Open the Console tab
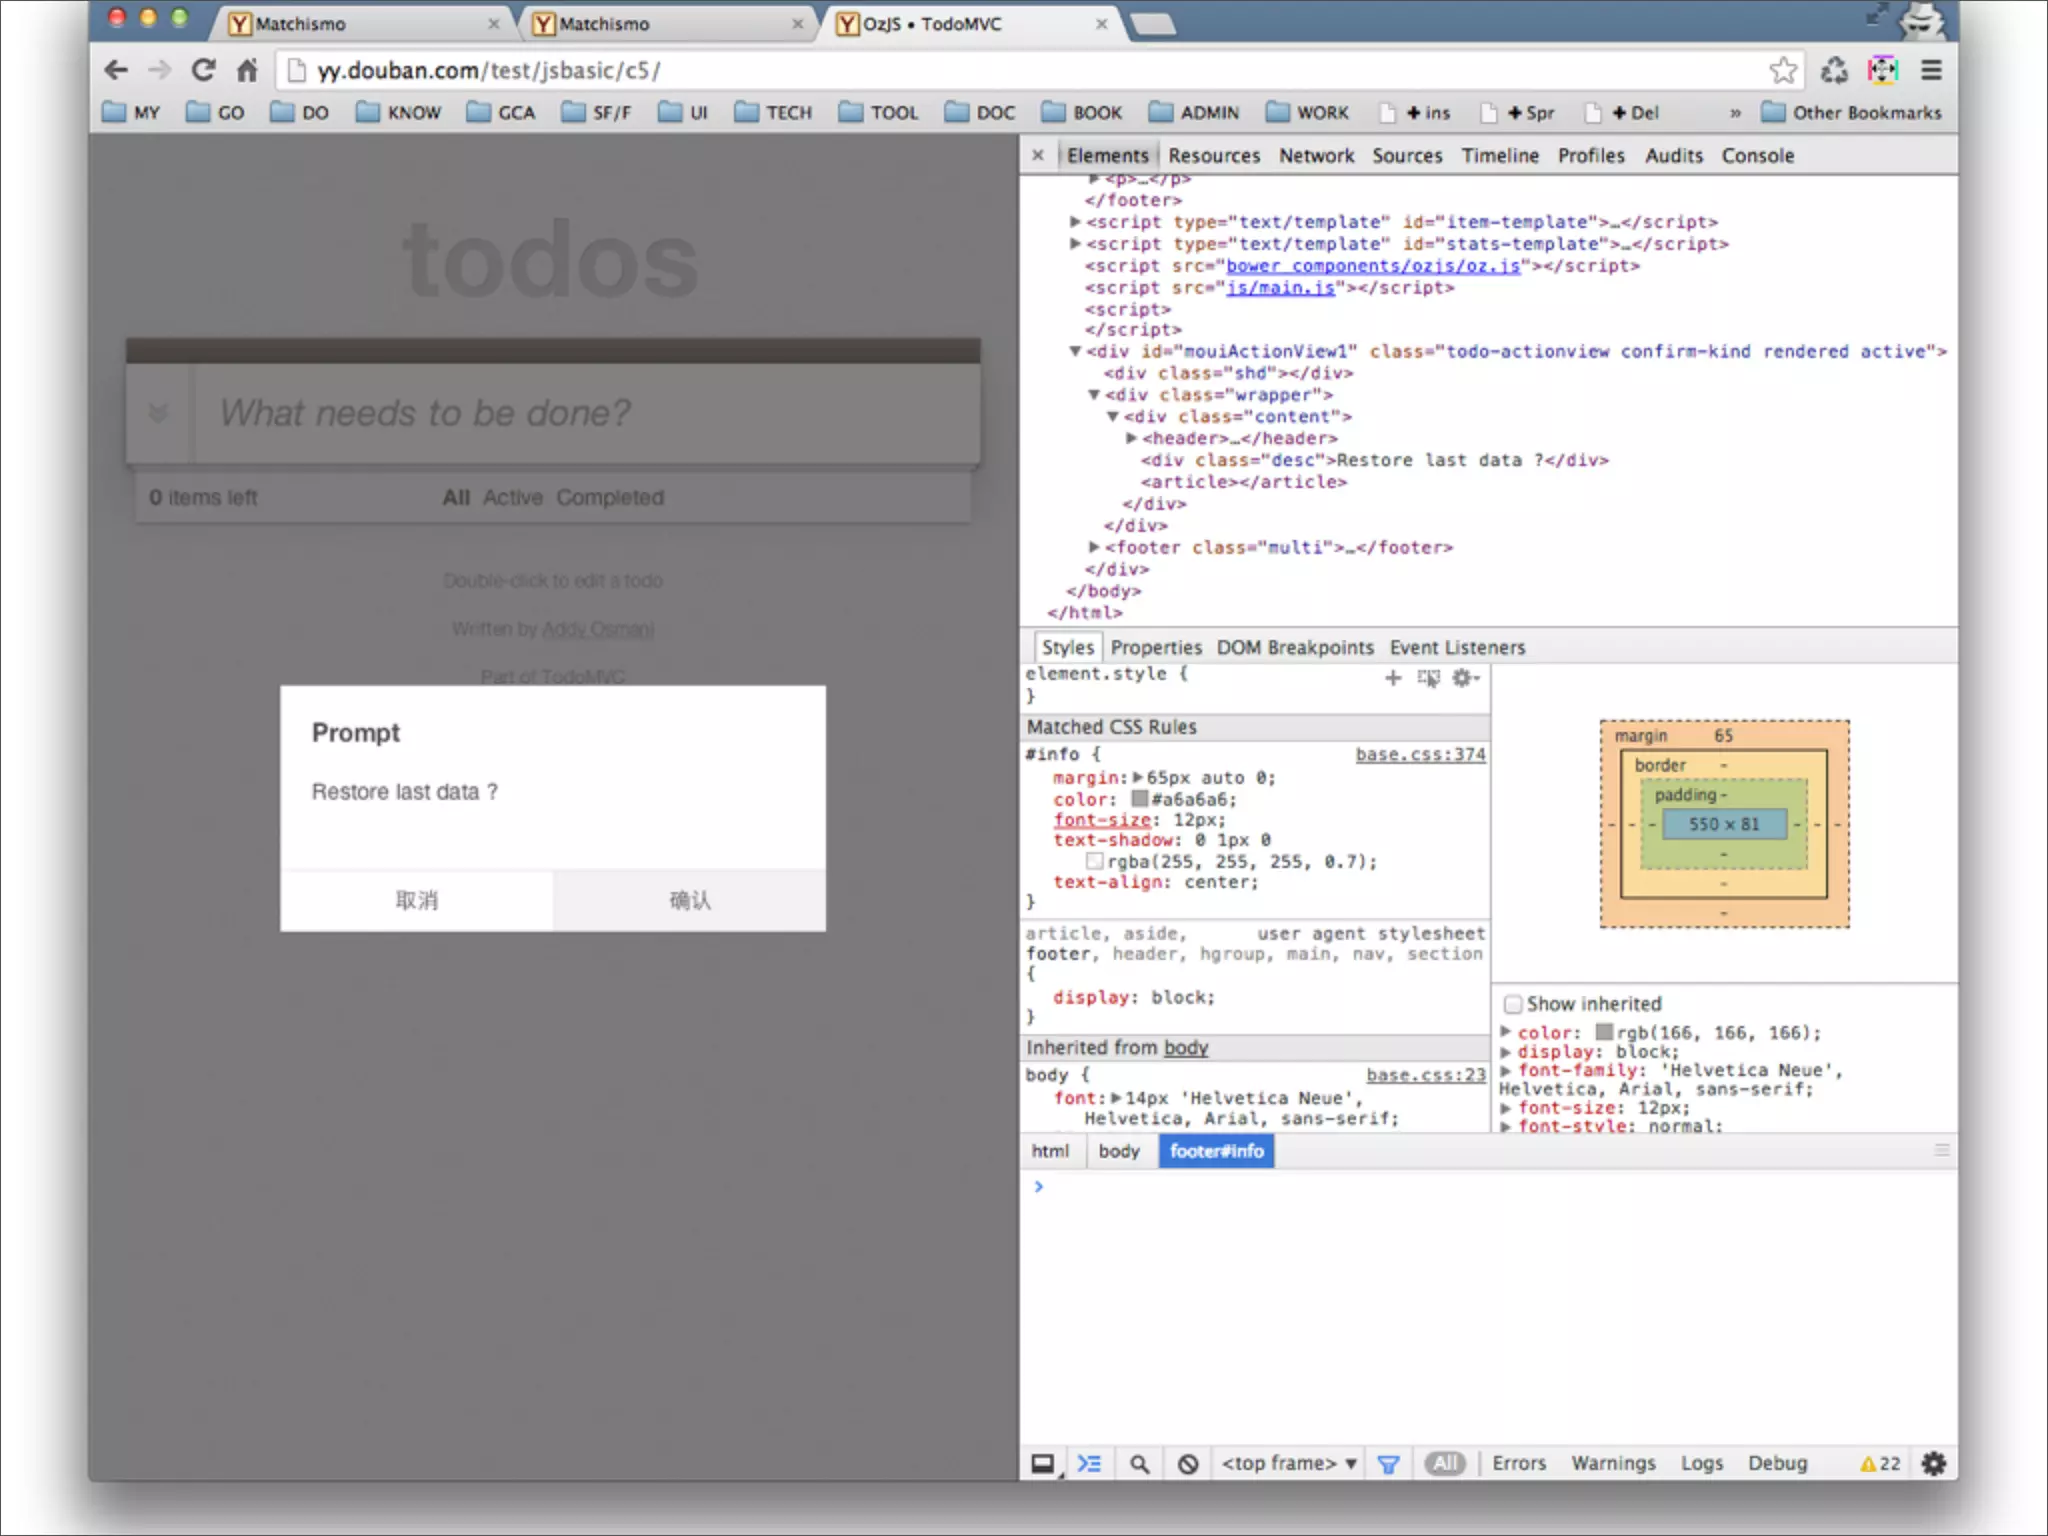Screen dimensions: 2048x1536 click(1757, 156)
